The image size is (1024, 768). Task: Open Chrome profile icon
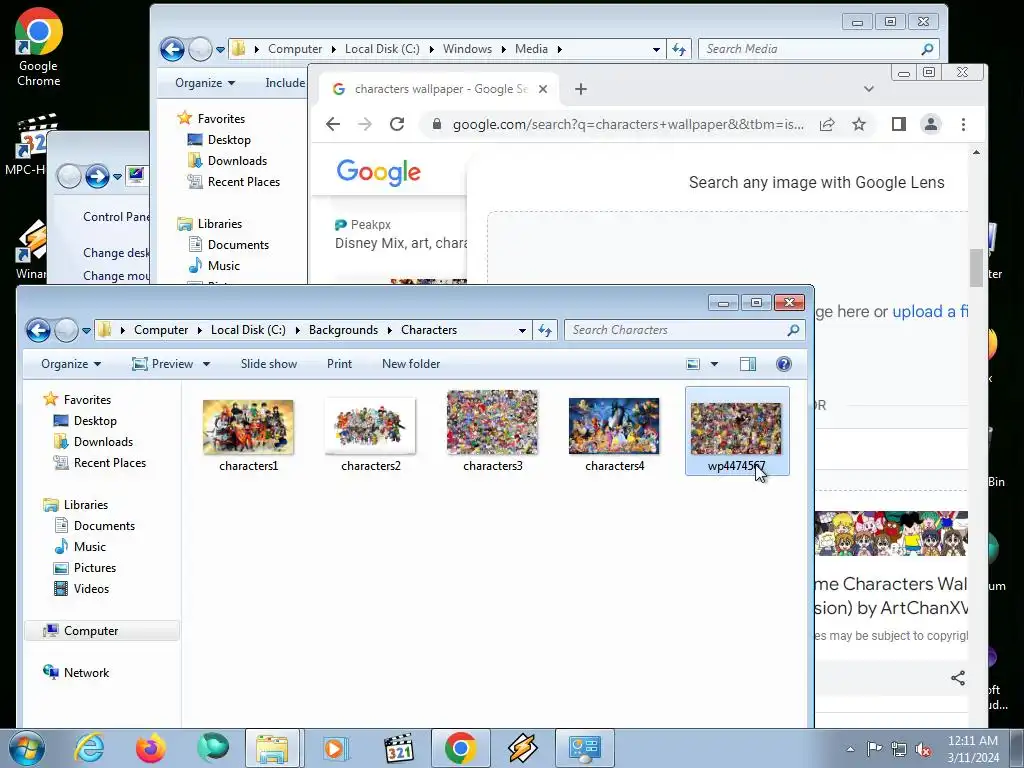pos(931,124)
